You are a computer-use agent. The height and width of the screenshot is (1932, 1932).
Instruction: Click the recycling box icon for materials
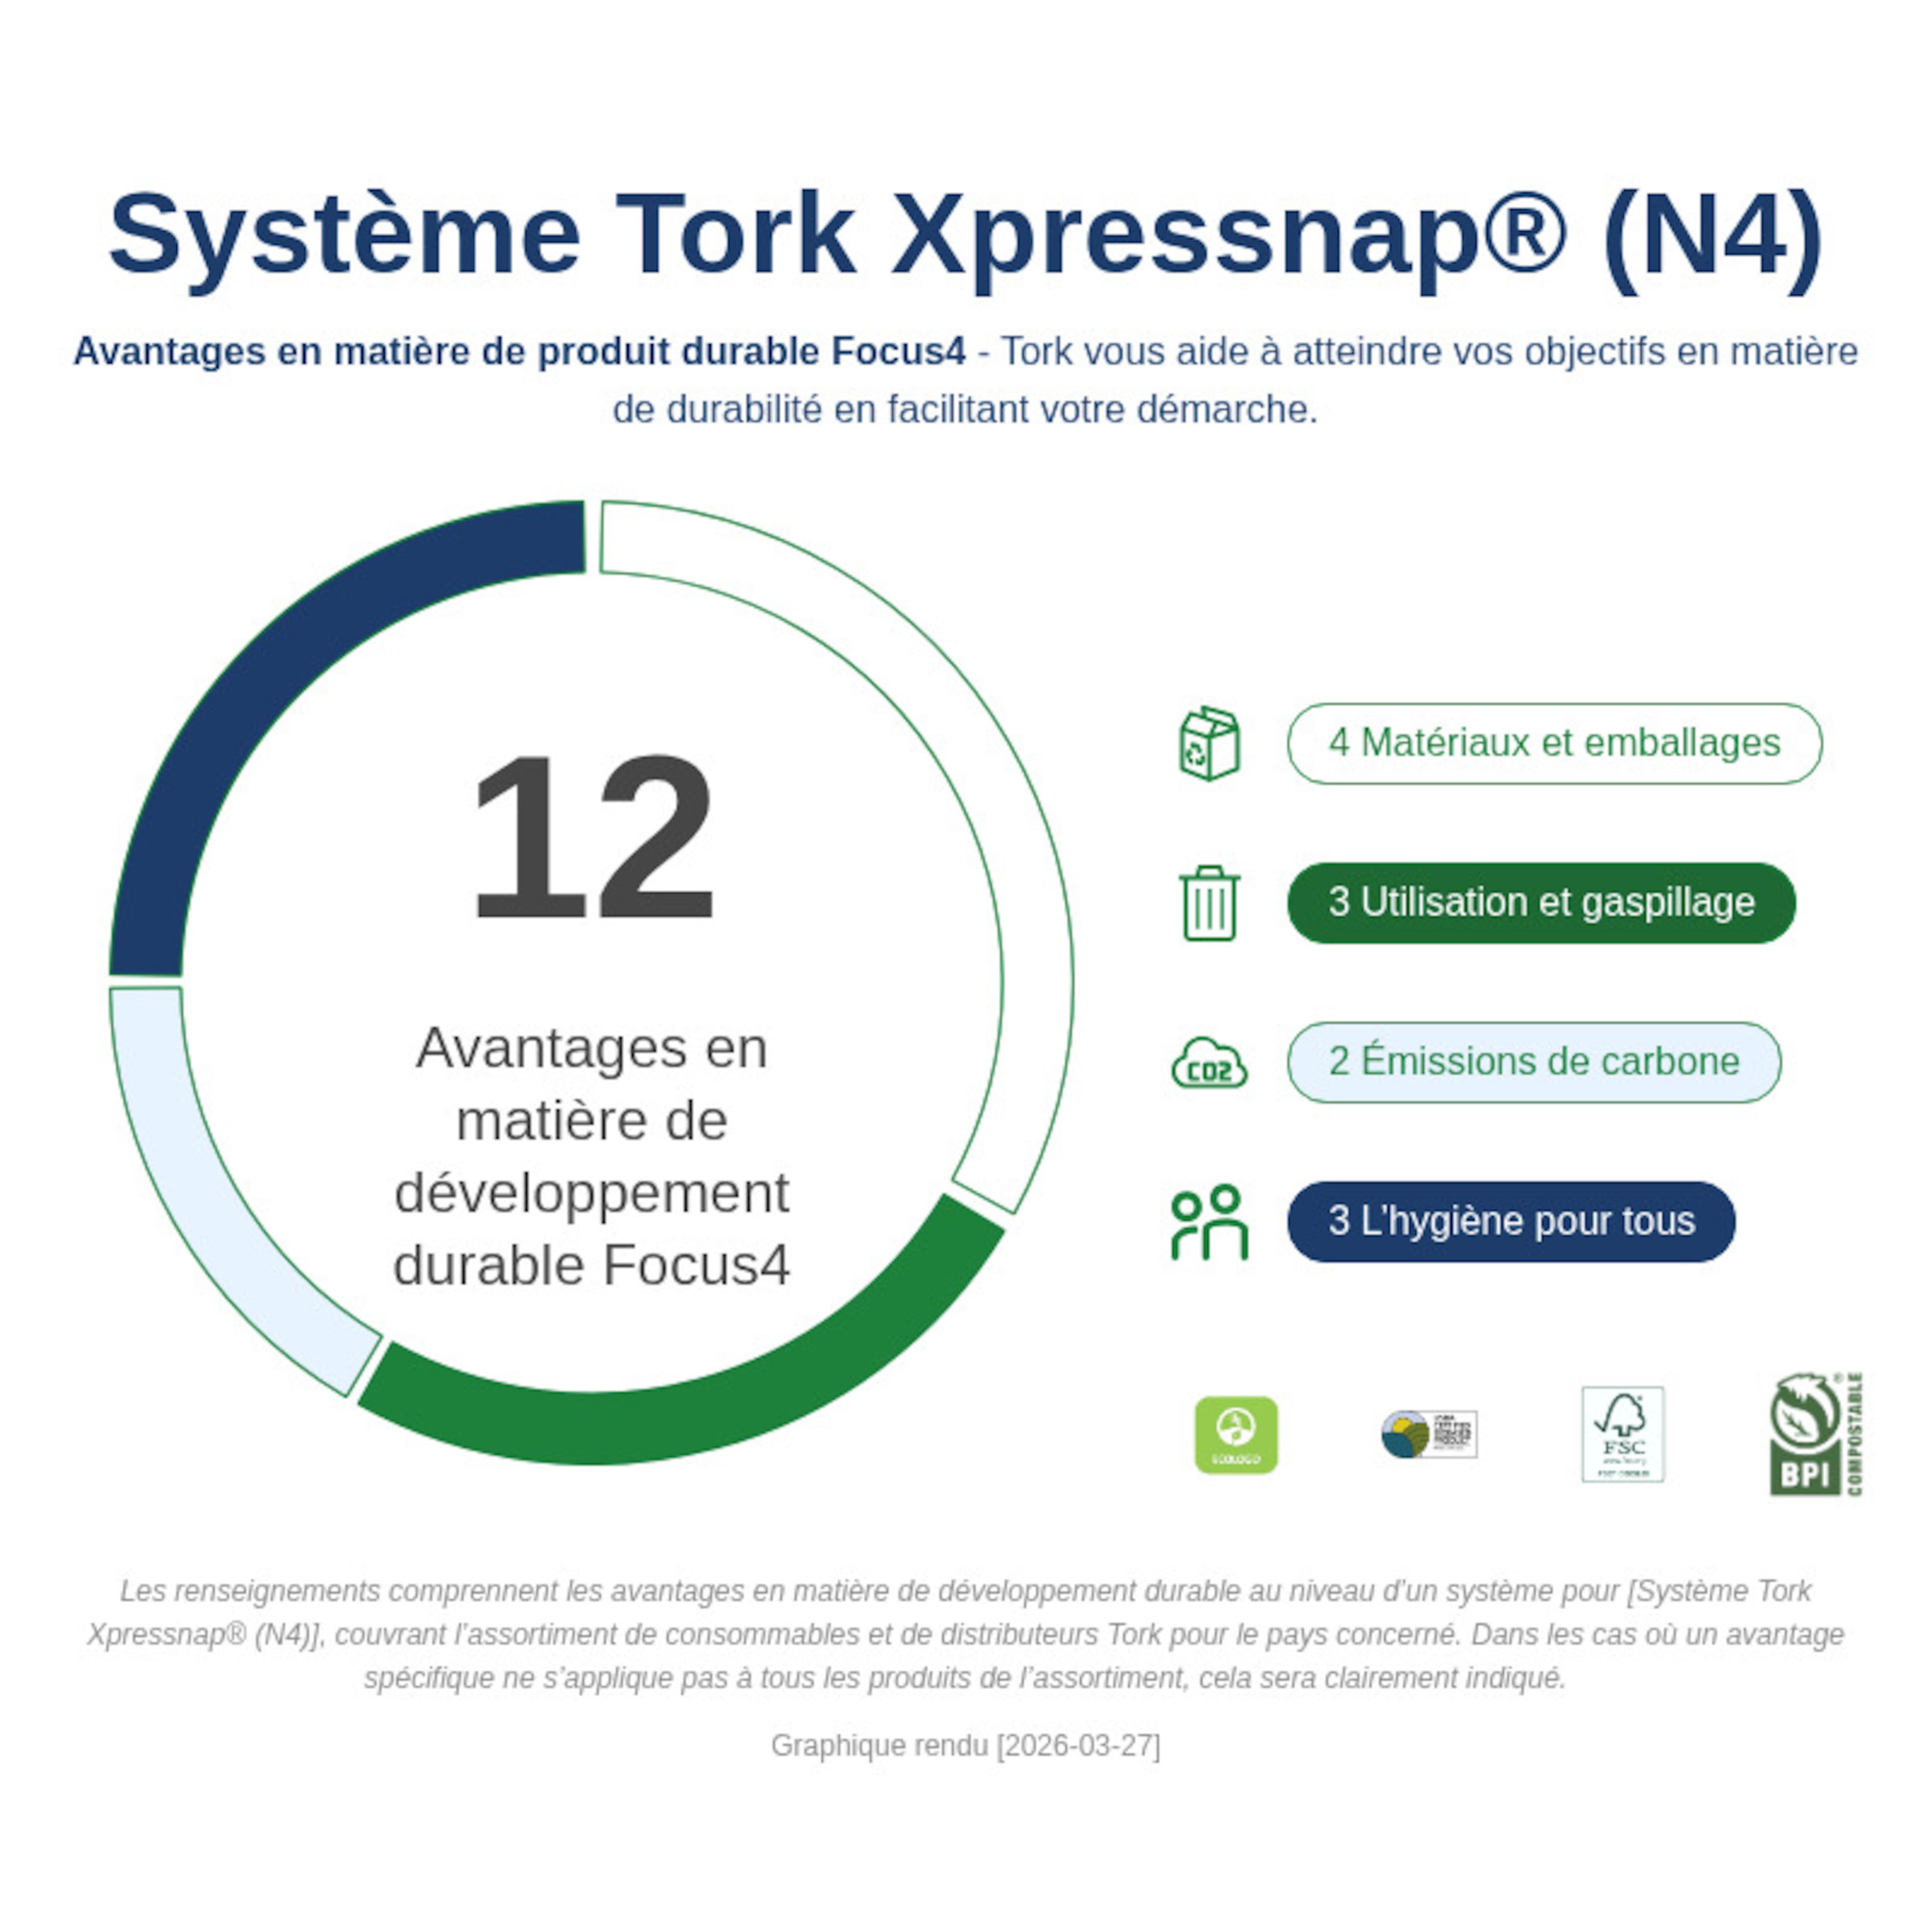click(1210, 743)
